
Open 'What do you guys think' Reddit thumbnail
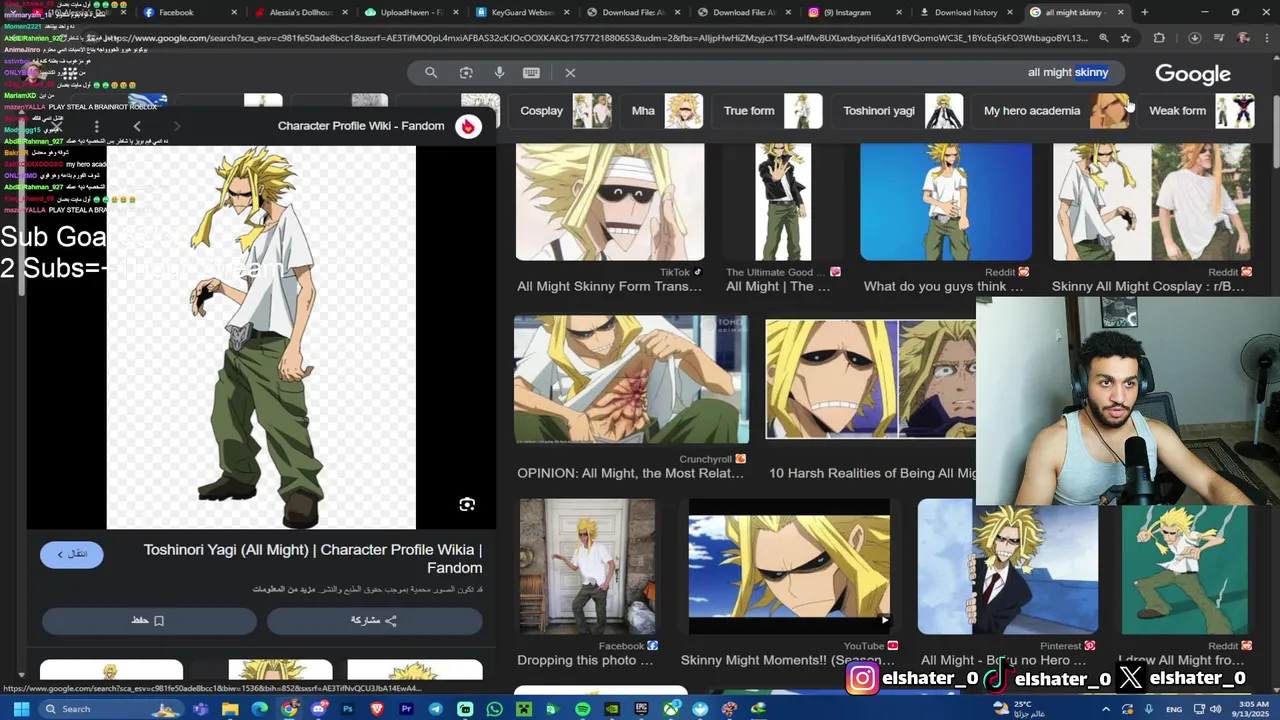tap(946, 202)
